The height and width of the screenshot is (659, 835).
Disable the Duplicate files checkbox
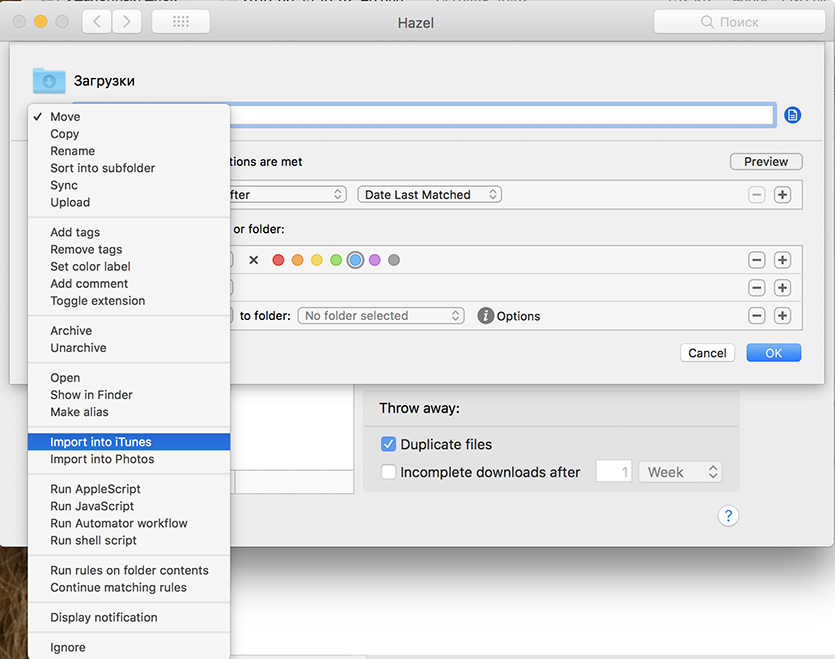coord(388,444)
